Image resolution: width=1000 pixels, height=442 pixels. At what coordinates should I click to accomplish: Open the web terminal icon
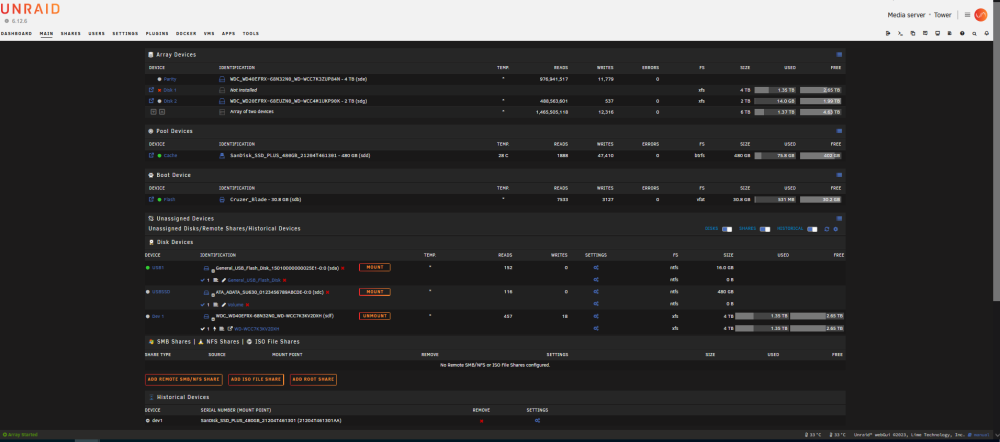coord(901,33)
